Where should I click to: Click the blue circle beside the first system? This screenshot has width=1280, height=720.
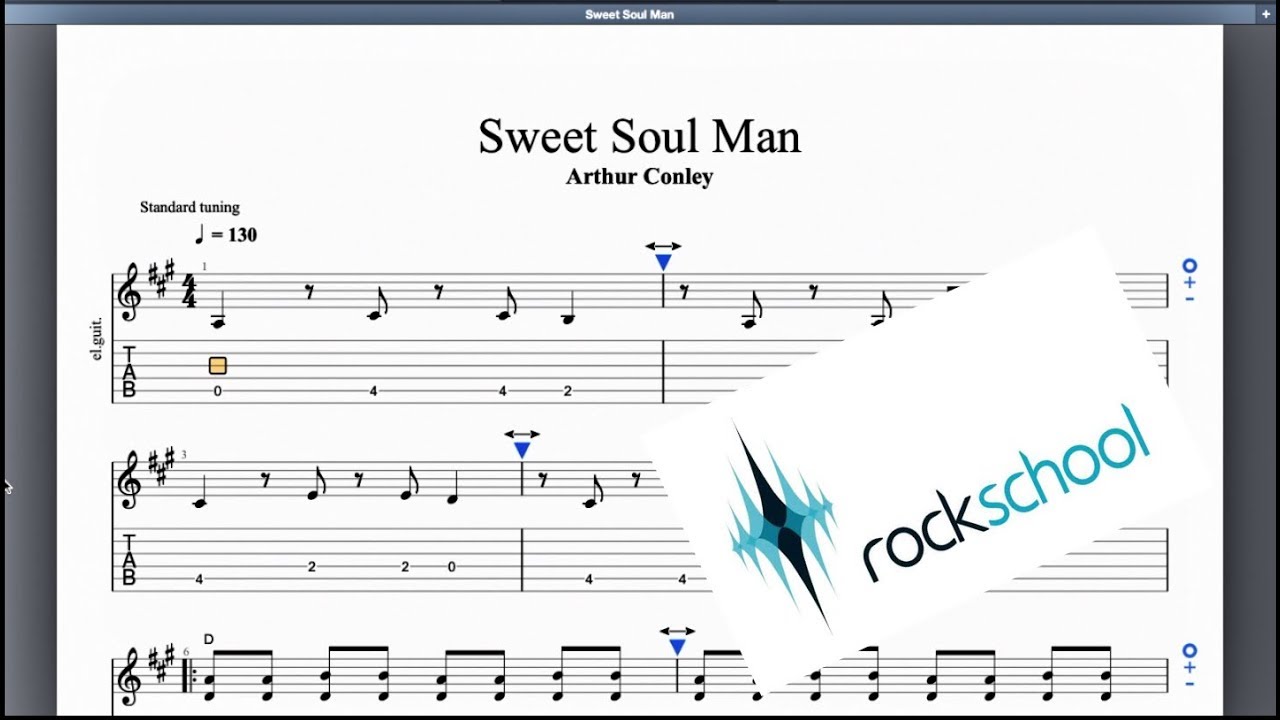coord(1189,266)
